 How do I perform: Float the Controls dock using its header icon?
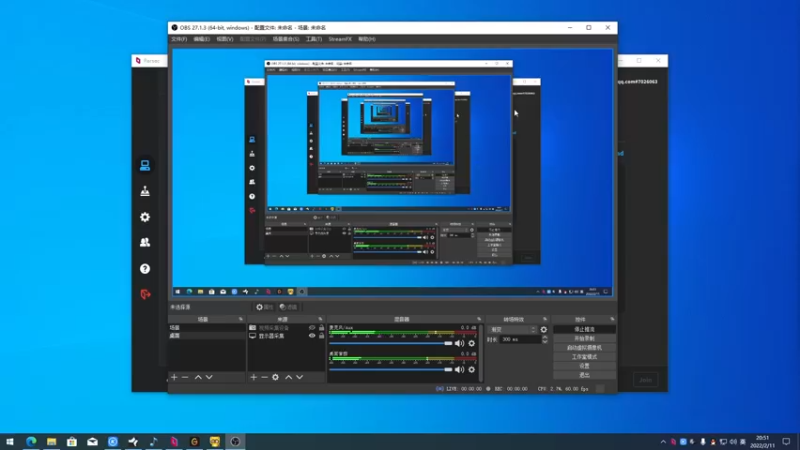click(x=612, y=319)
